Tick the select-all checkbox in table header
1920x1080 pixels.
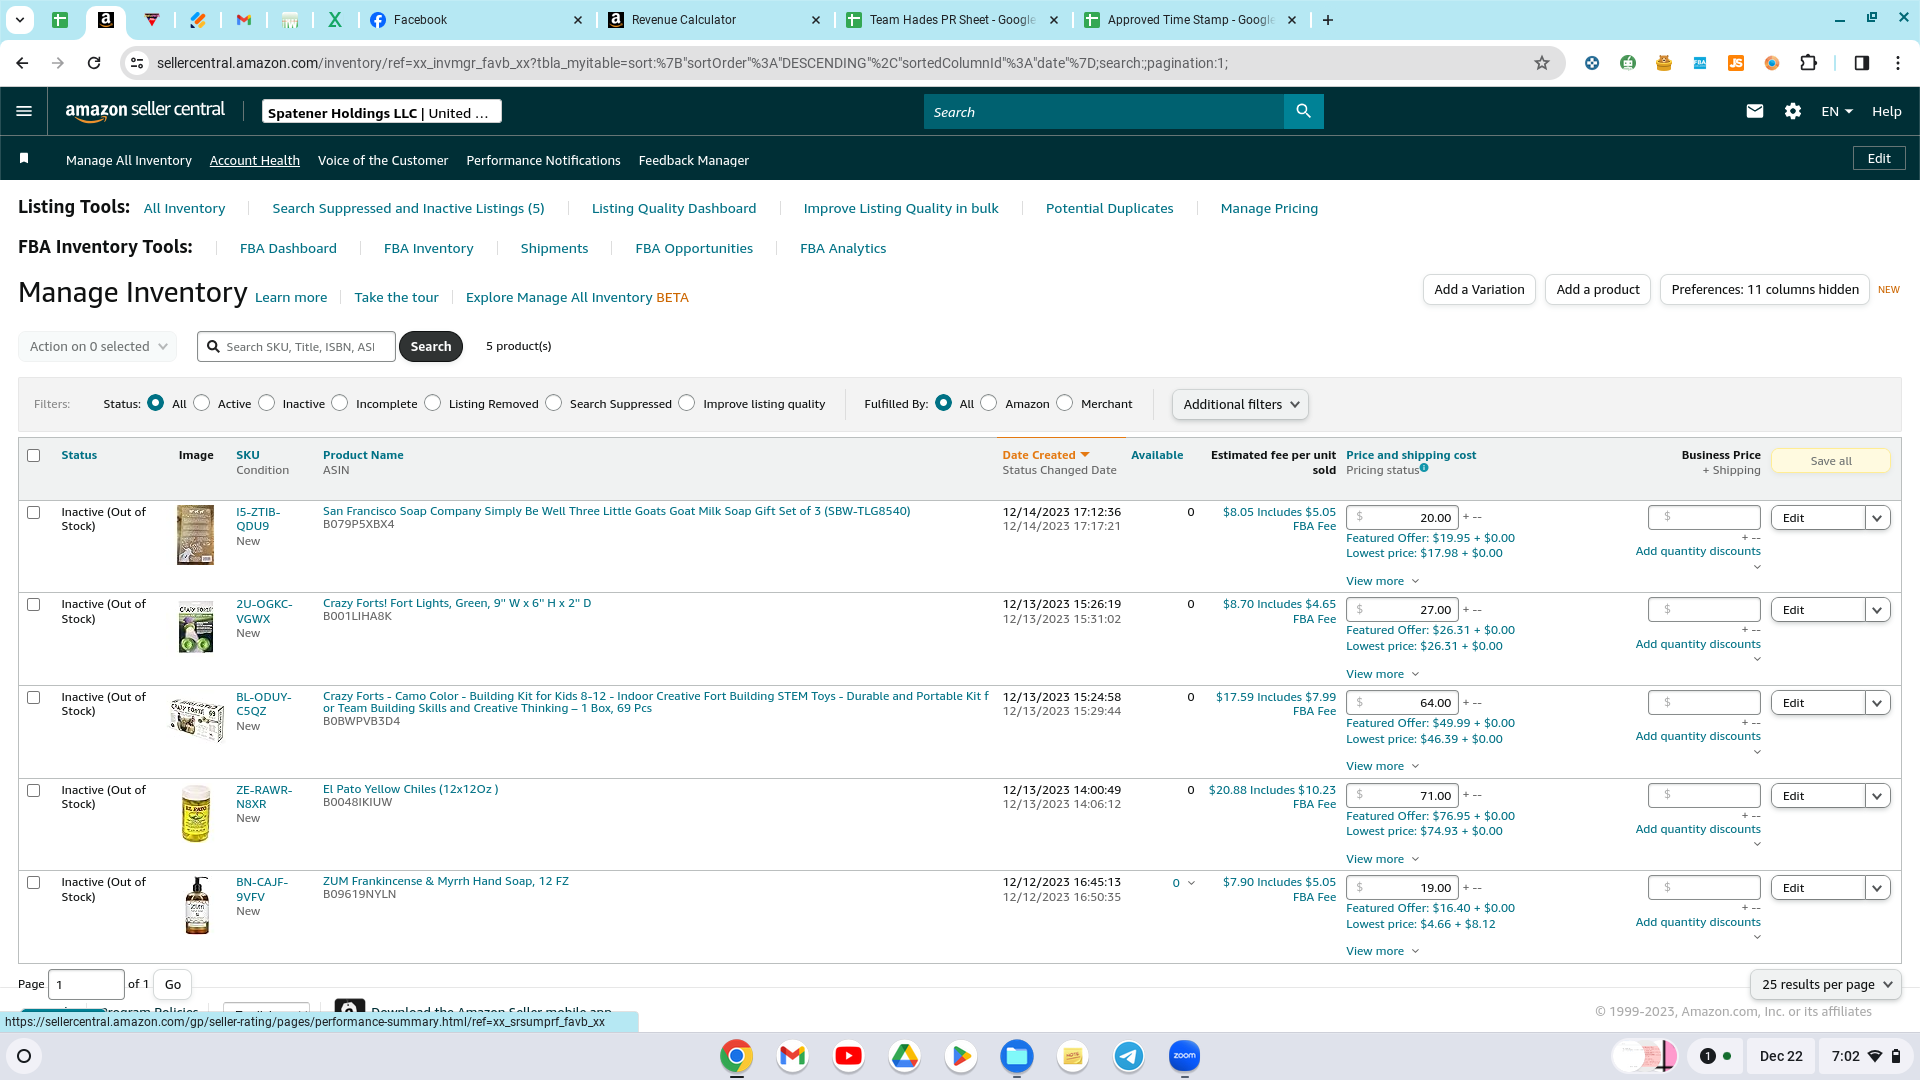(34, 455)
